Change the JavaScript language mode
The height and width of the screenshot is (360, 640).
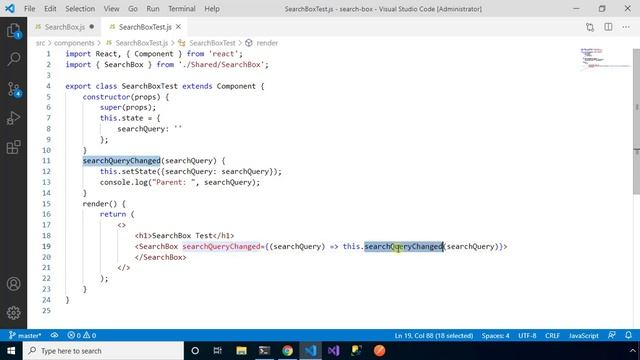[583, 336]
